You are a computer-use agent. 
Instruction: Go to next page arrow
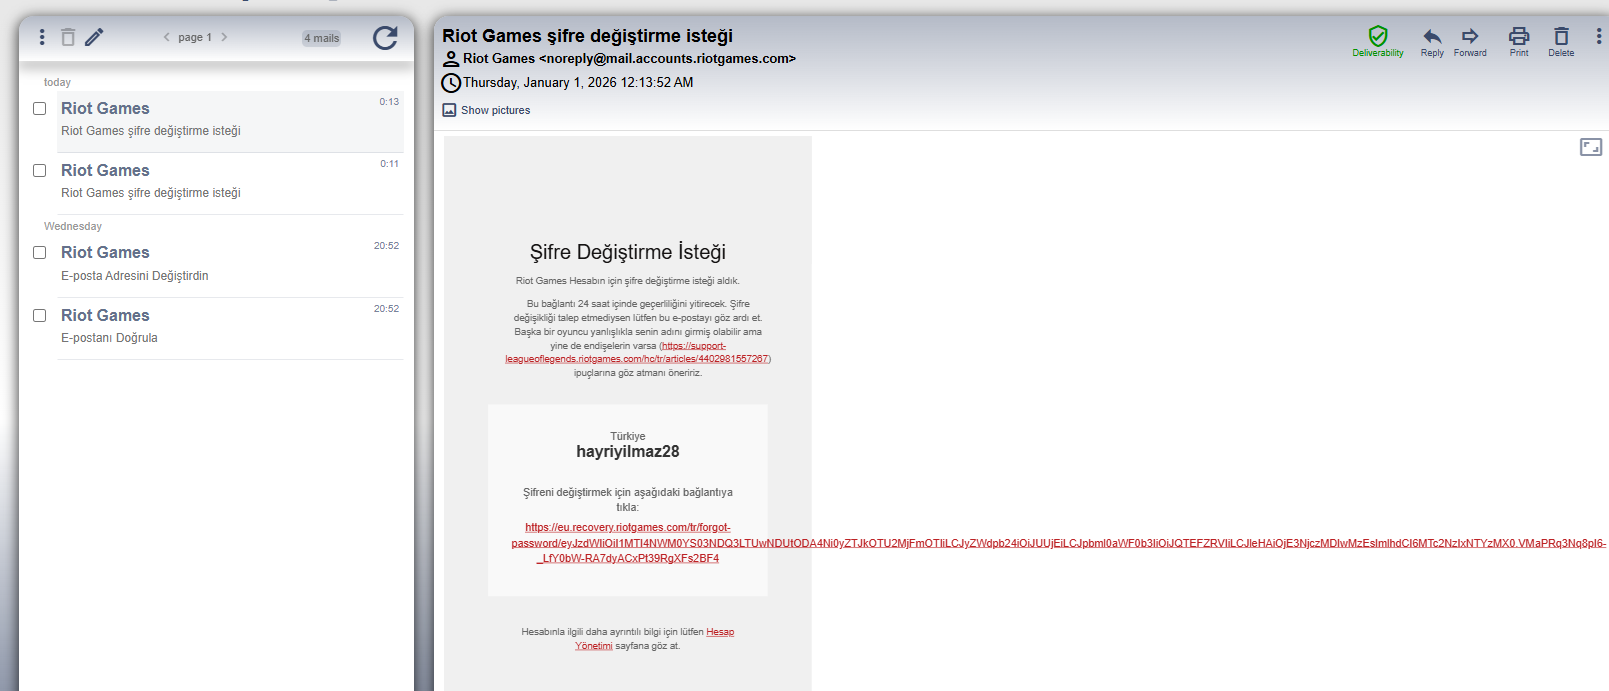[224, 37]
